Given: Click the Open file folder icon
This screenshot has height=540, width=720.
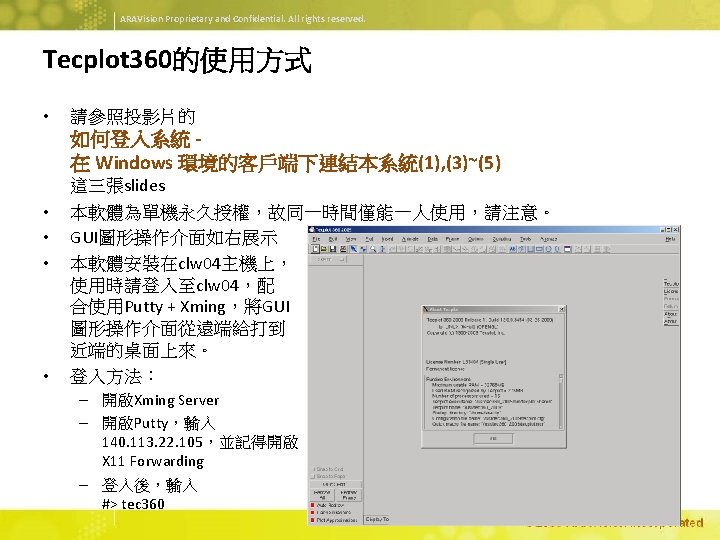Looking at the screenshot, I should tap(324, 249).
